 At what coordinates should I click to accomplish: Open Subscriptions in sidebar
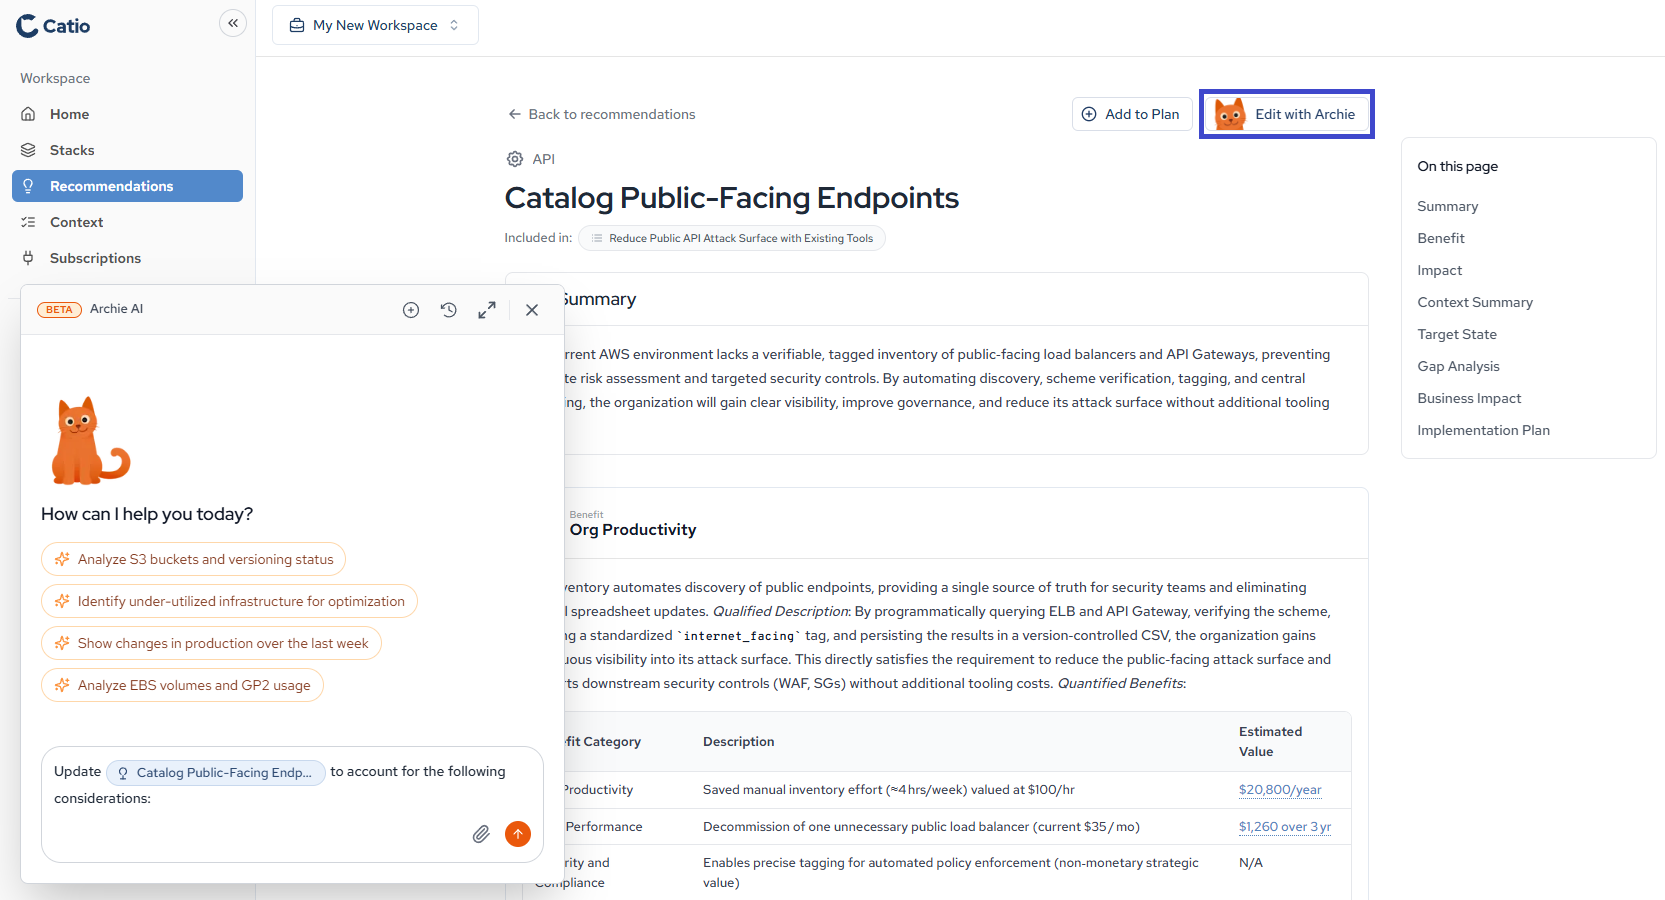127,258
